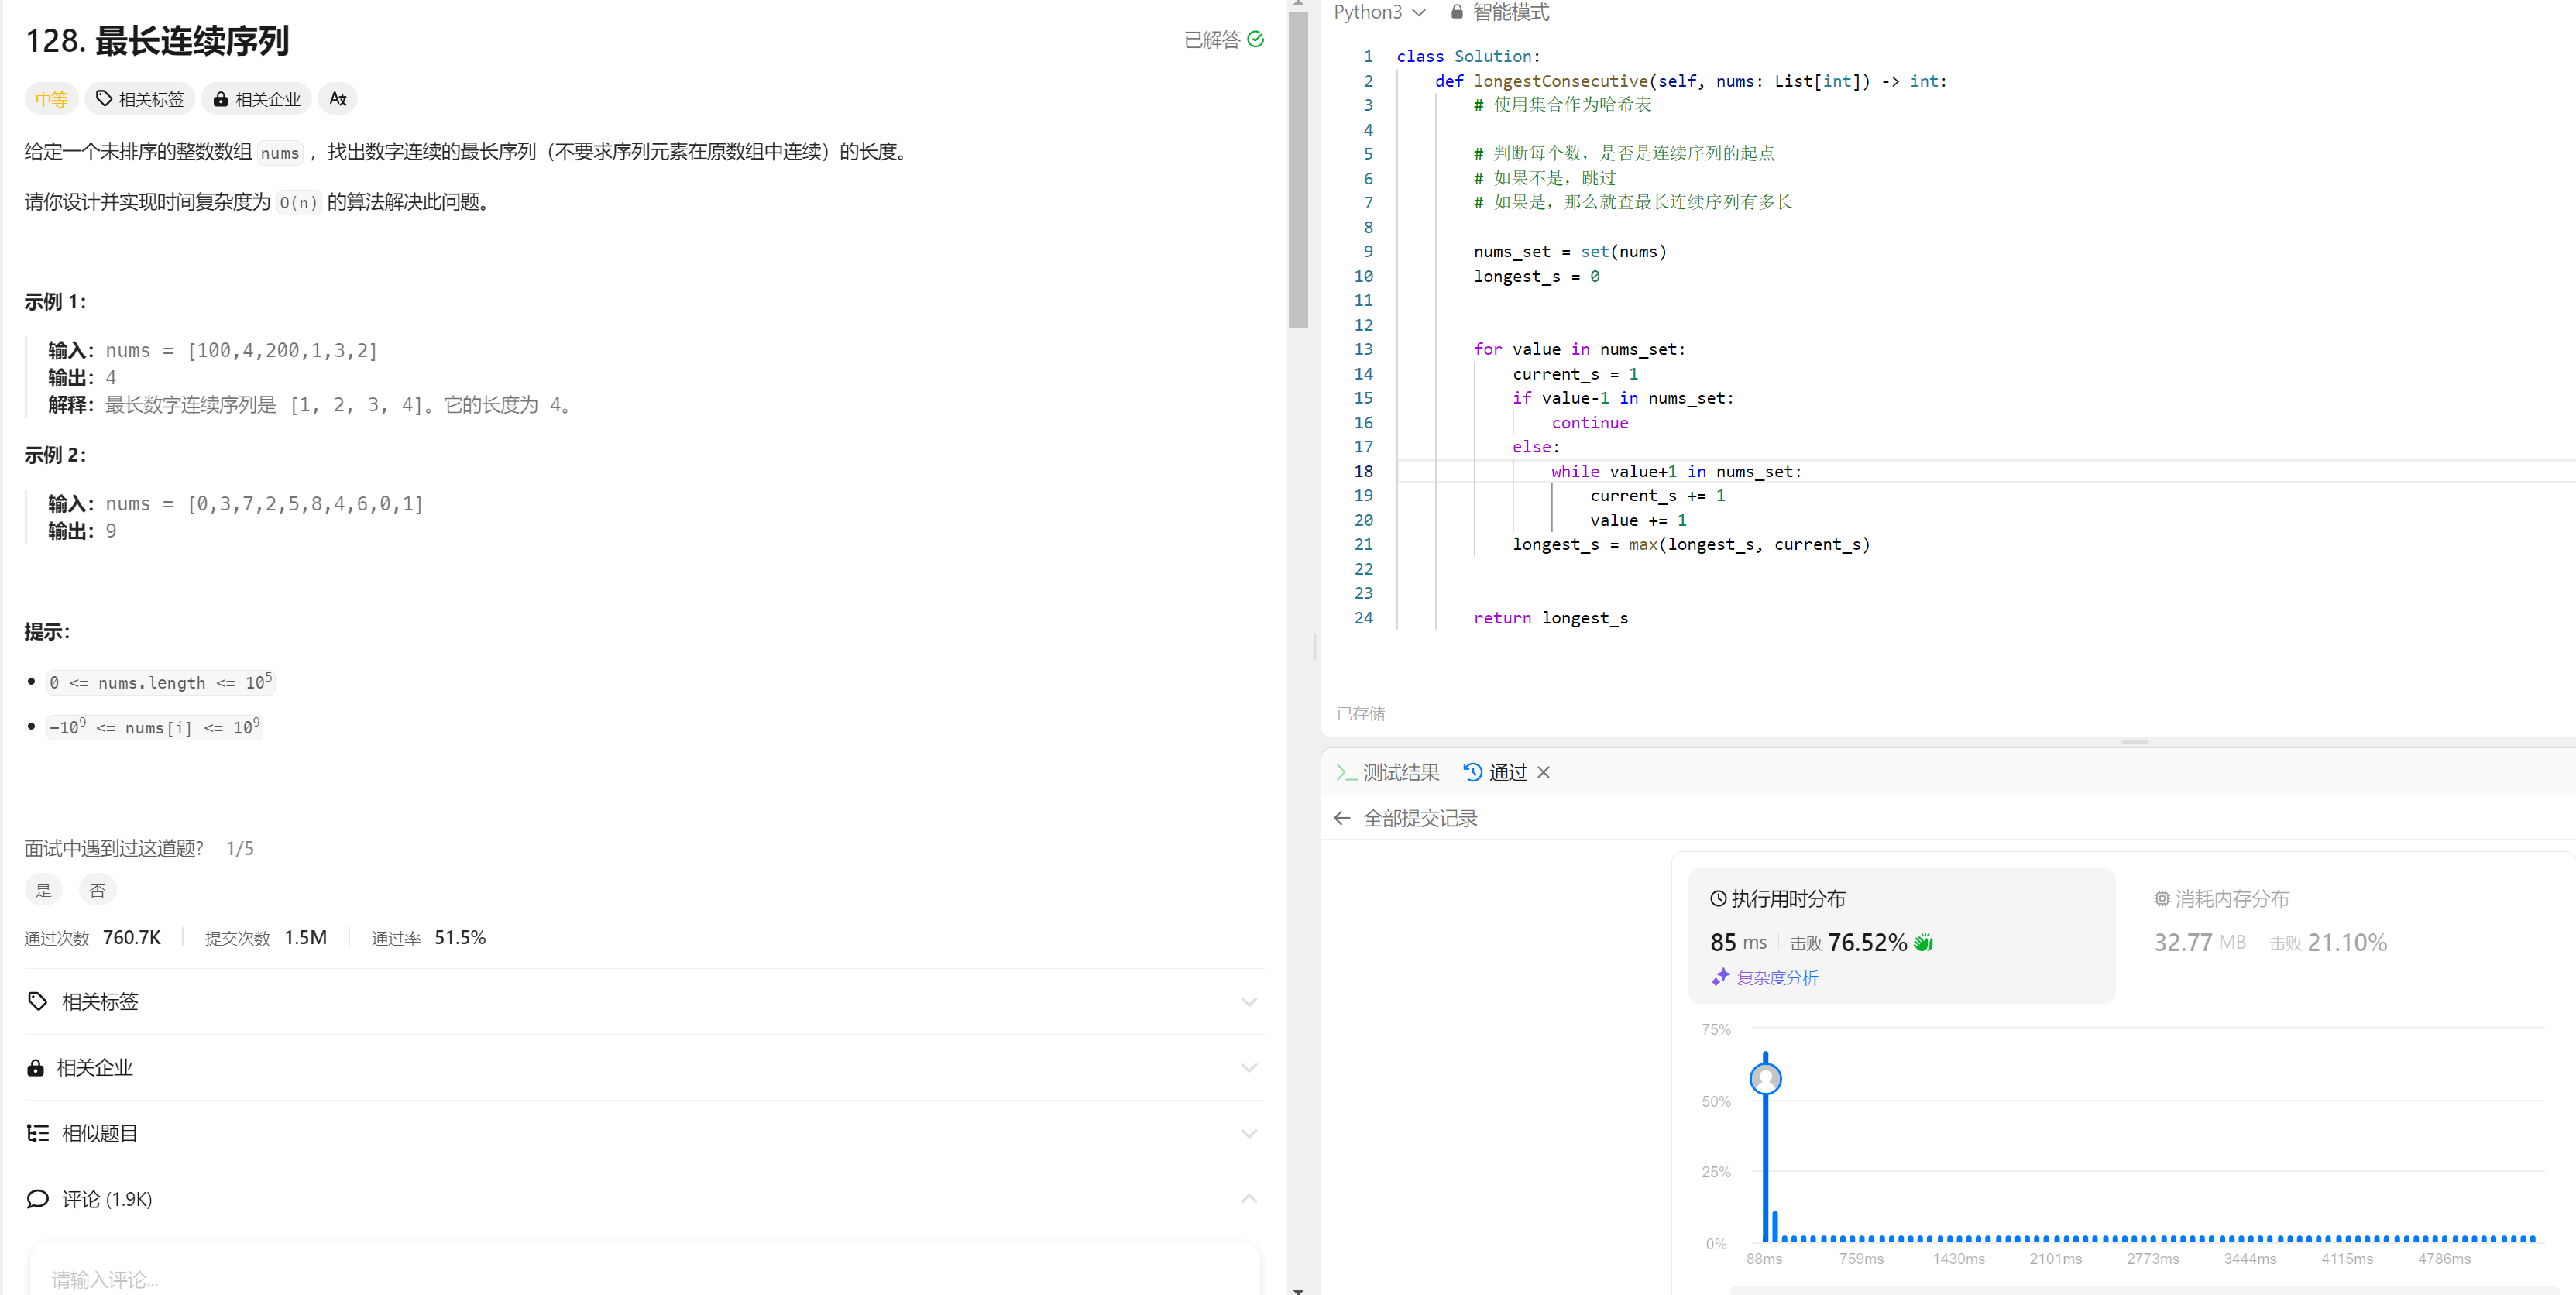The height and width of the screenshot is (1295, 2576).
Task: Click the 已解答 green check icon
Action: (1256, 39)
